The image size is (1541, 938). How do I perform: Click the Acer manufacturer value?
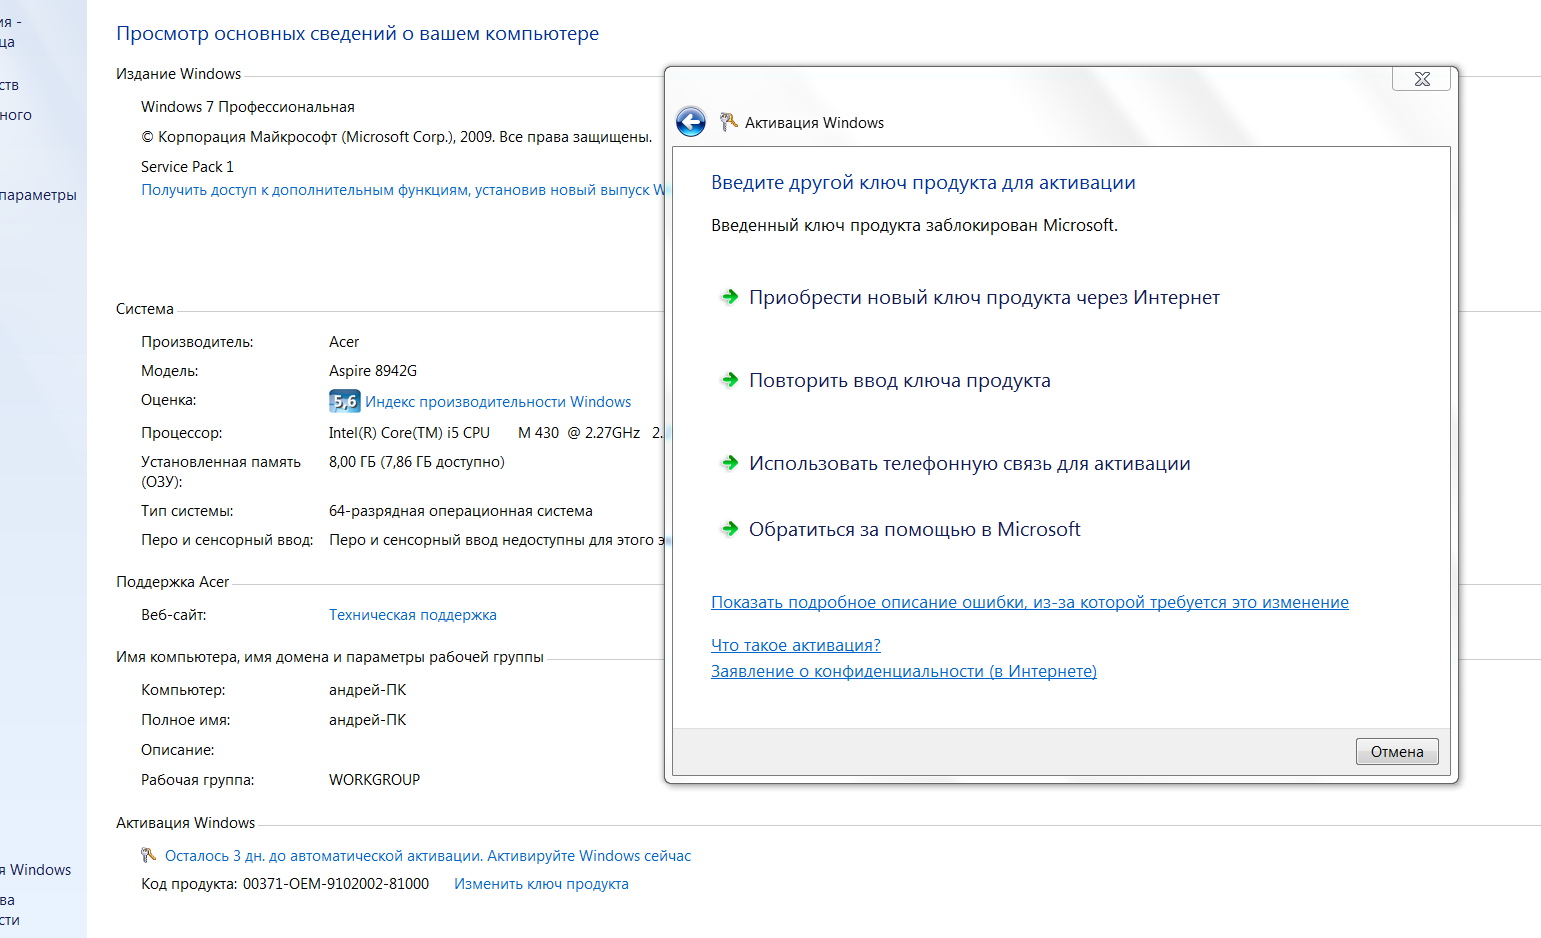point(344,342)
